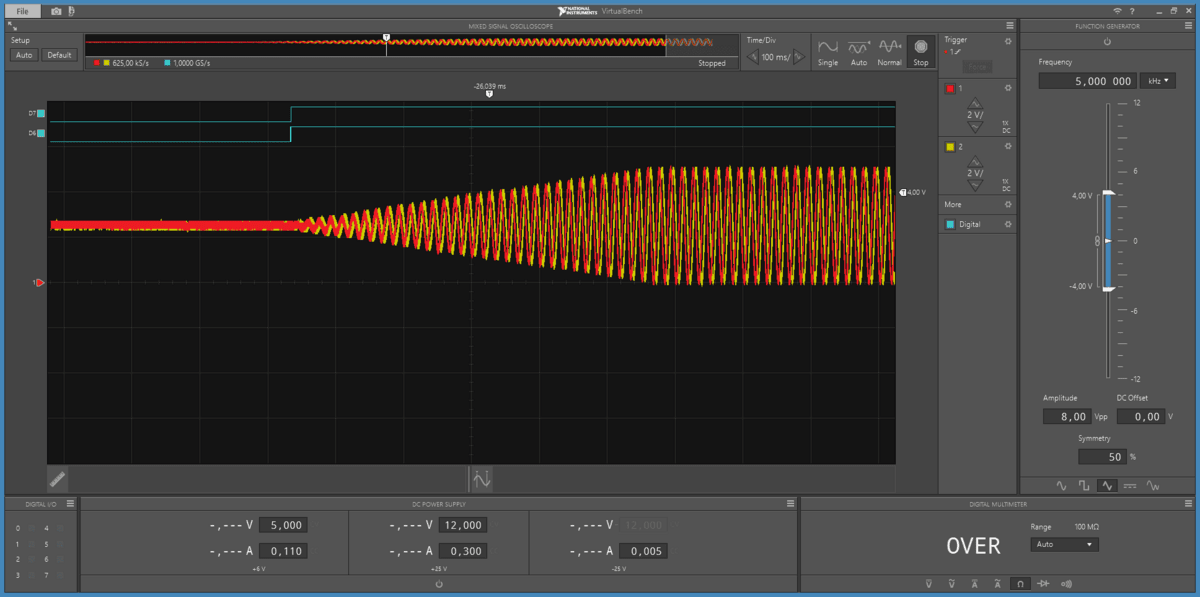Open the Digital Multimeter panel menu
Viewport: 1200px width, 597px height.
[x=1190, y=503]
